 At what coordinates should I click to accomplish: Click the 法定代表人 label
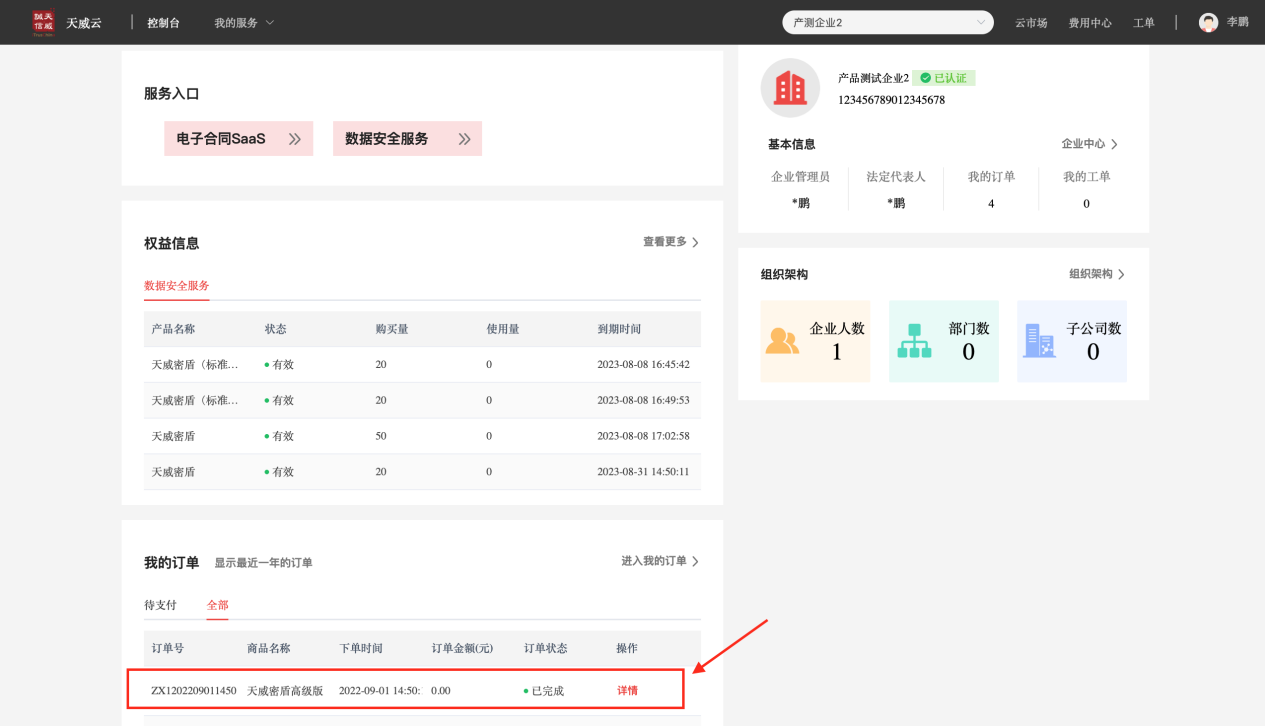(896, 177)
